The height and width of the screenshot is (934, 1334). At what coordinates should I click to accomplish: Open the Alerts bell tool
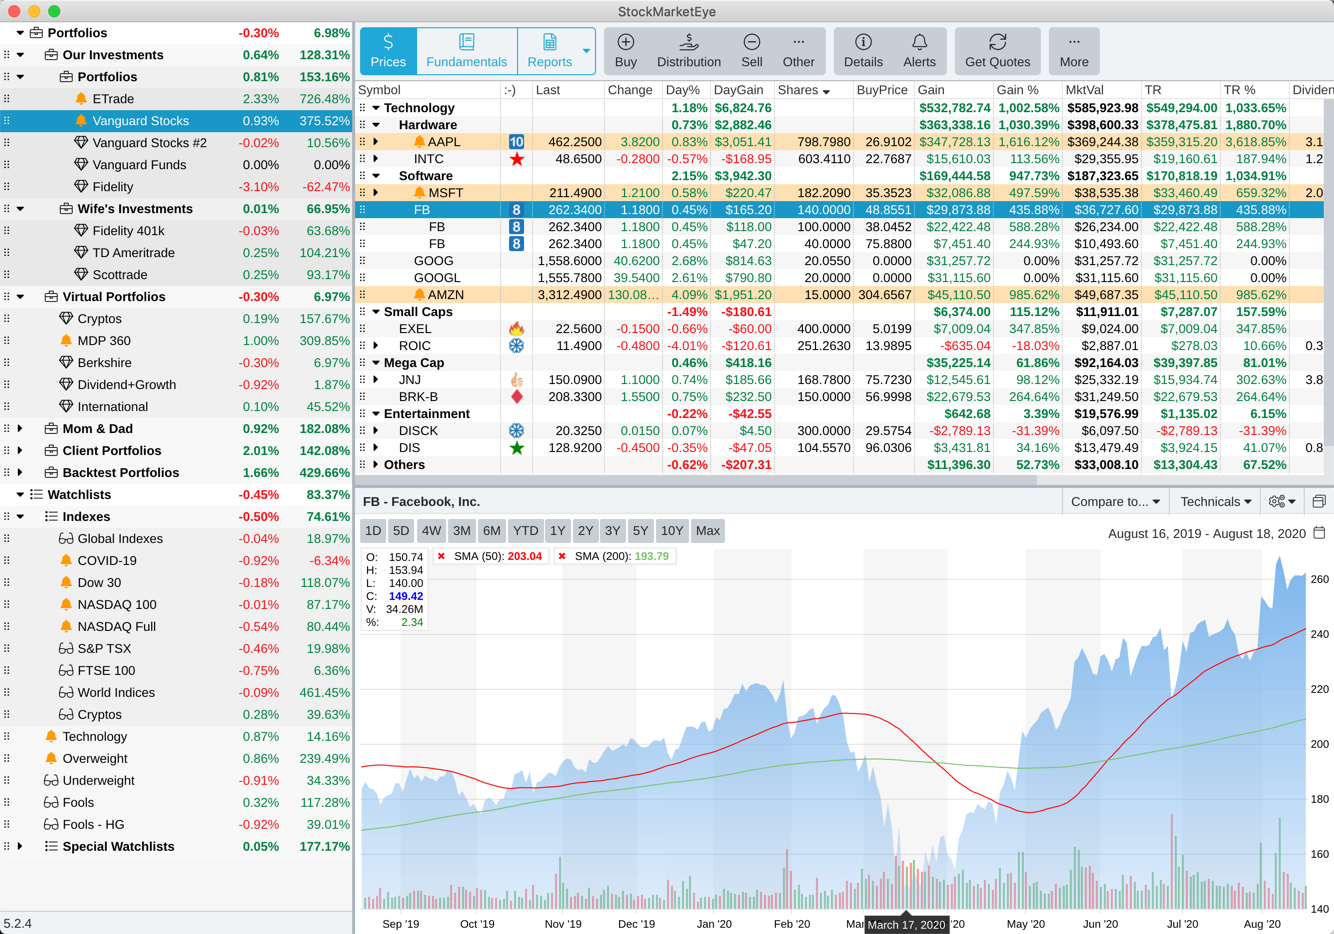click(919, 50)
